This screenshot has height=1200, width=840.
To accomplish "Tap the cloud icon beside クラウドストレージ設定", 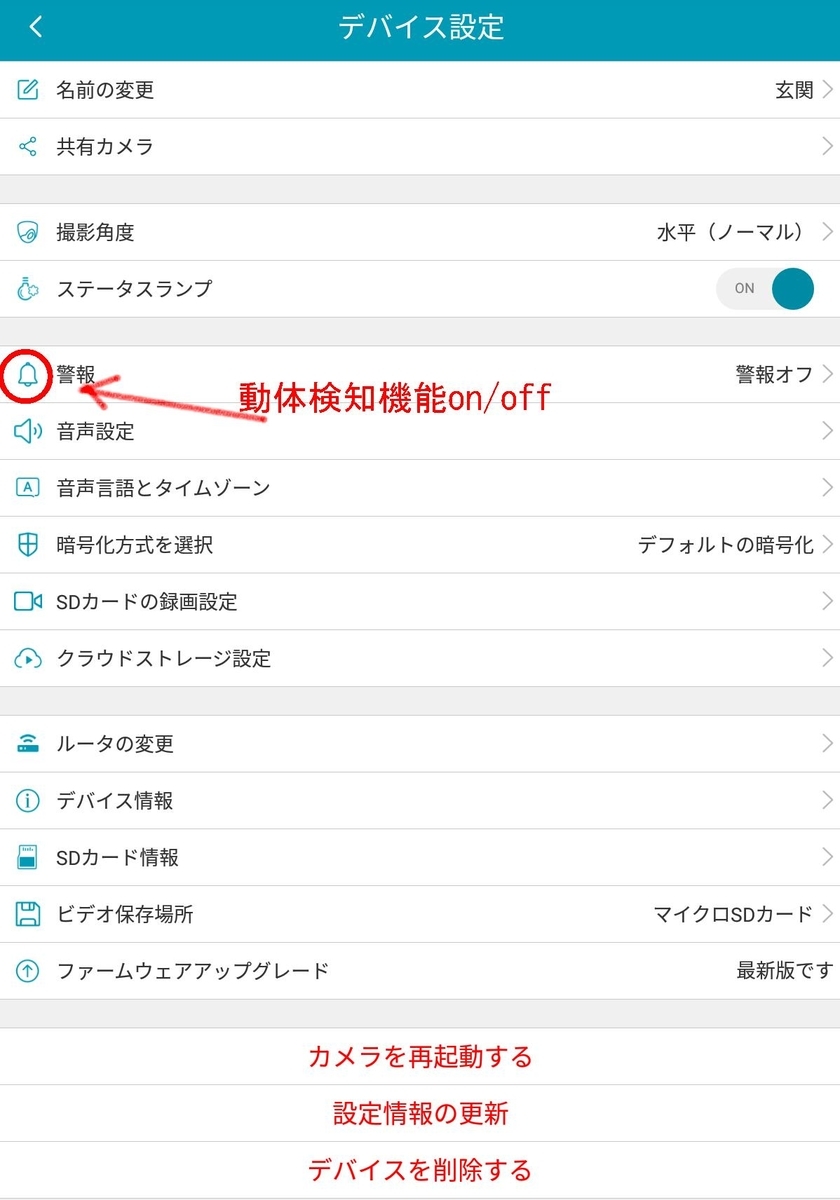I will pyautogui.click(x=28, y=658).
